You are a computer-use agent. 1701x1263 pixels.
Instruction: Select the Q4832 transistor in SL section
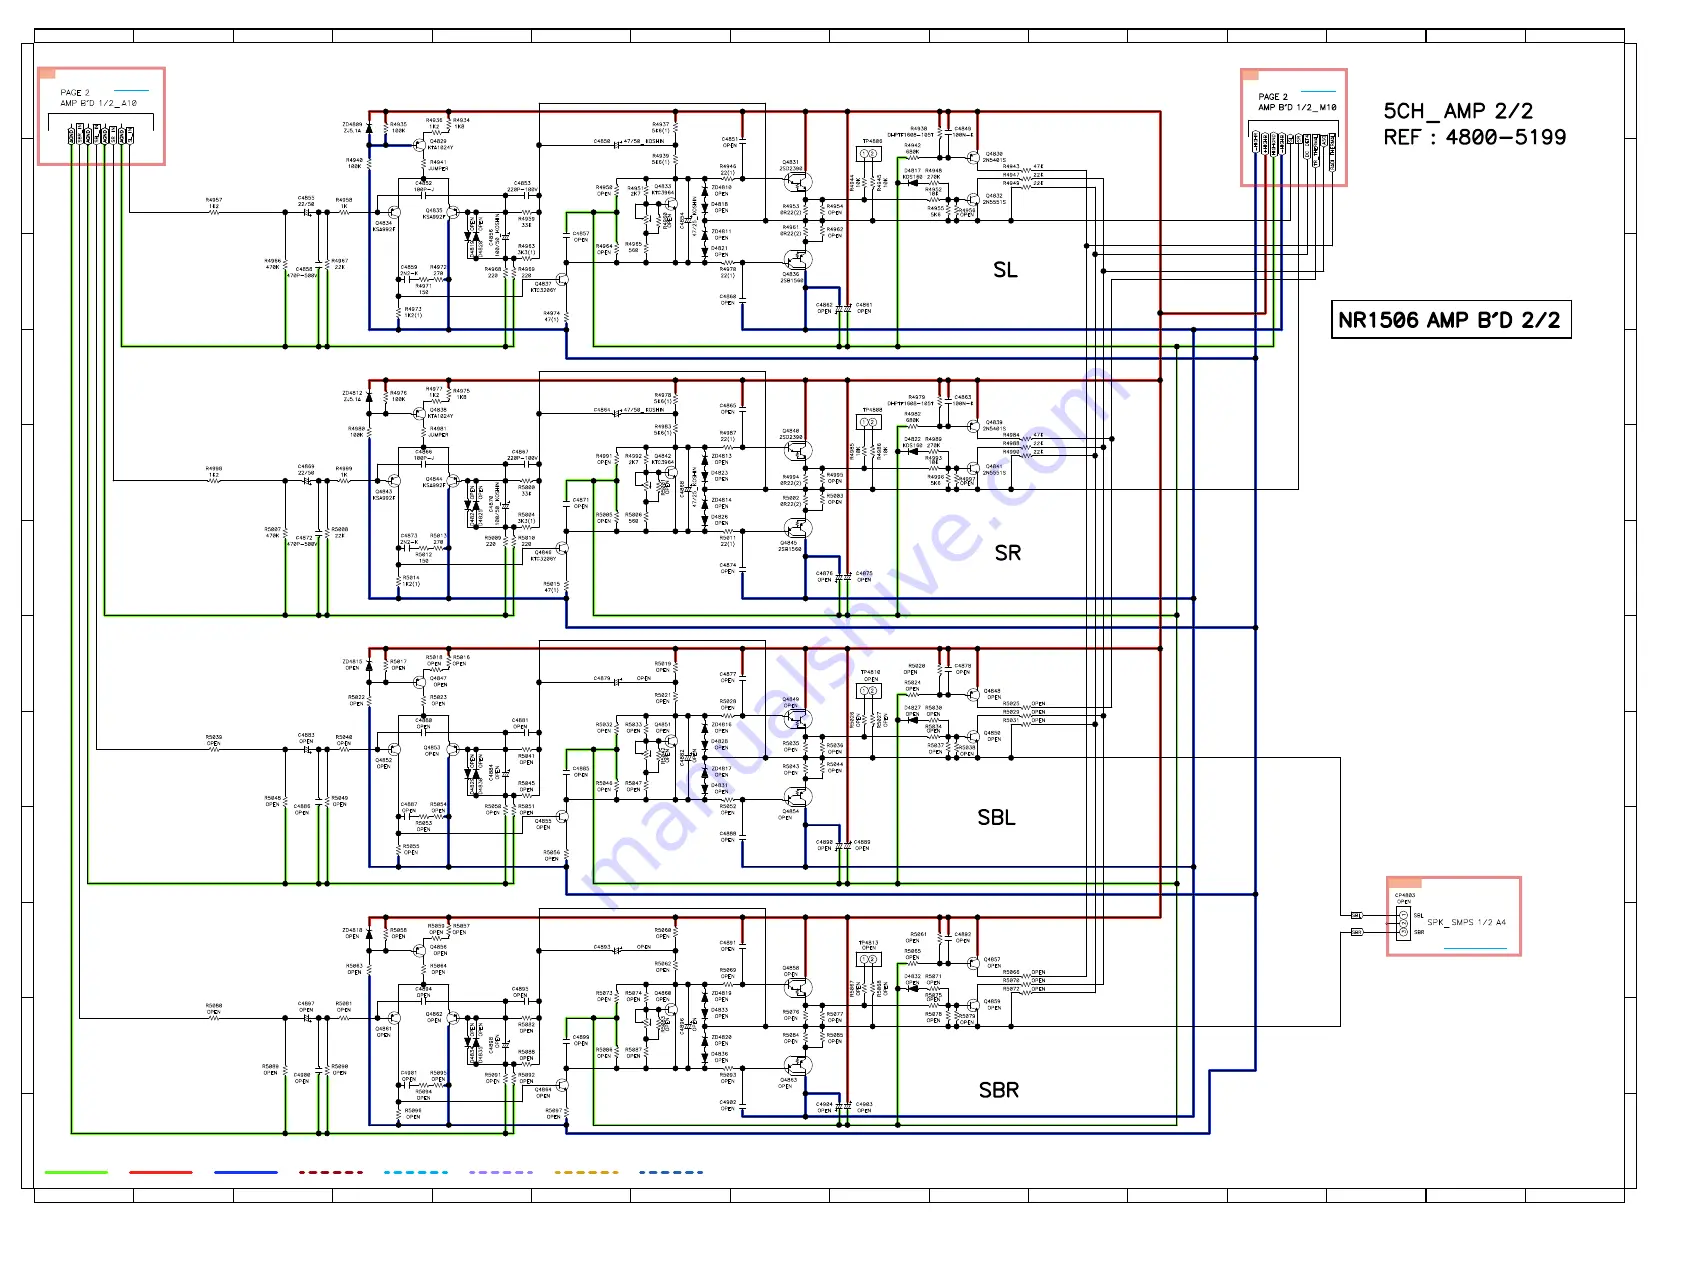[x=974, y=199]
